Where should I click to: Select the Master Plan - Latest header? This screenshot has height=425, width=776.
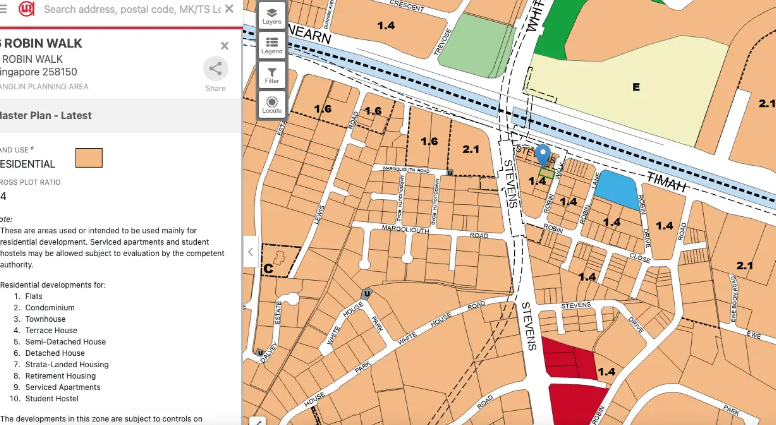tap(48, 115)
